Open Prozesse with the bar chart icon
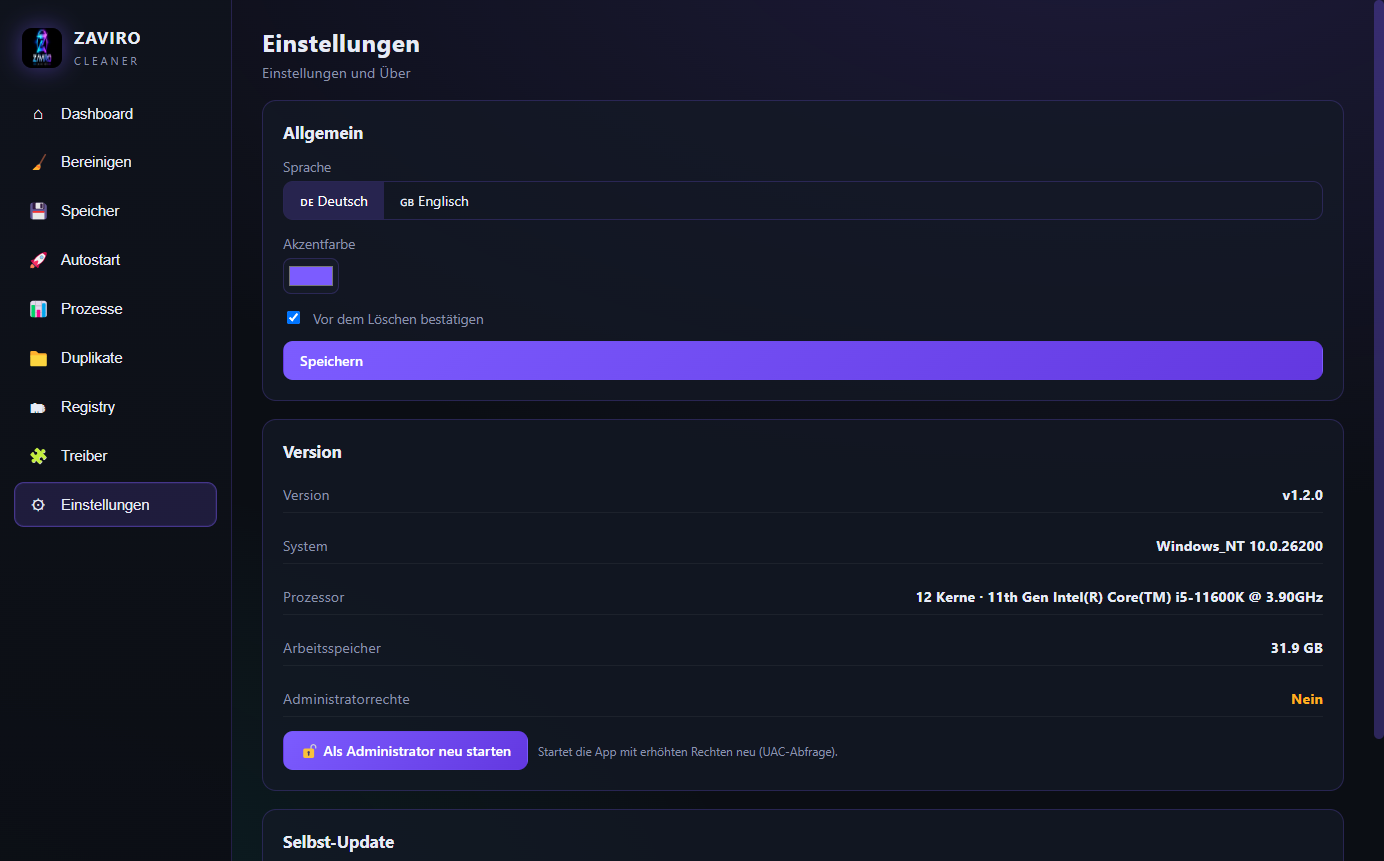 click(38, 309)
